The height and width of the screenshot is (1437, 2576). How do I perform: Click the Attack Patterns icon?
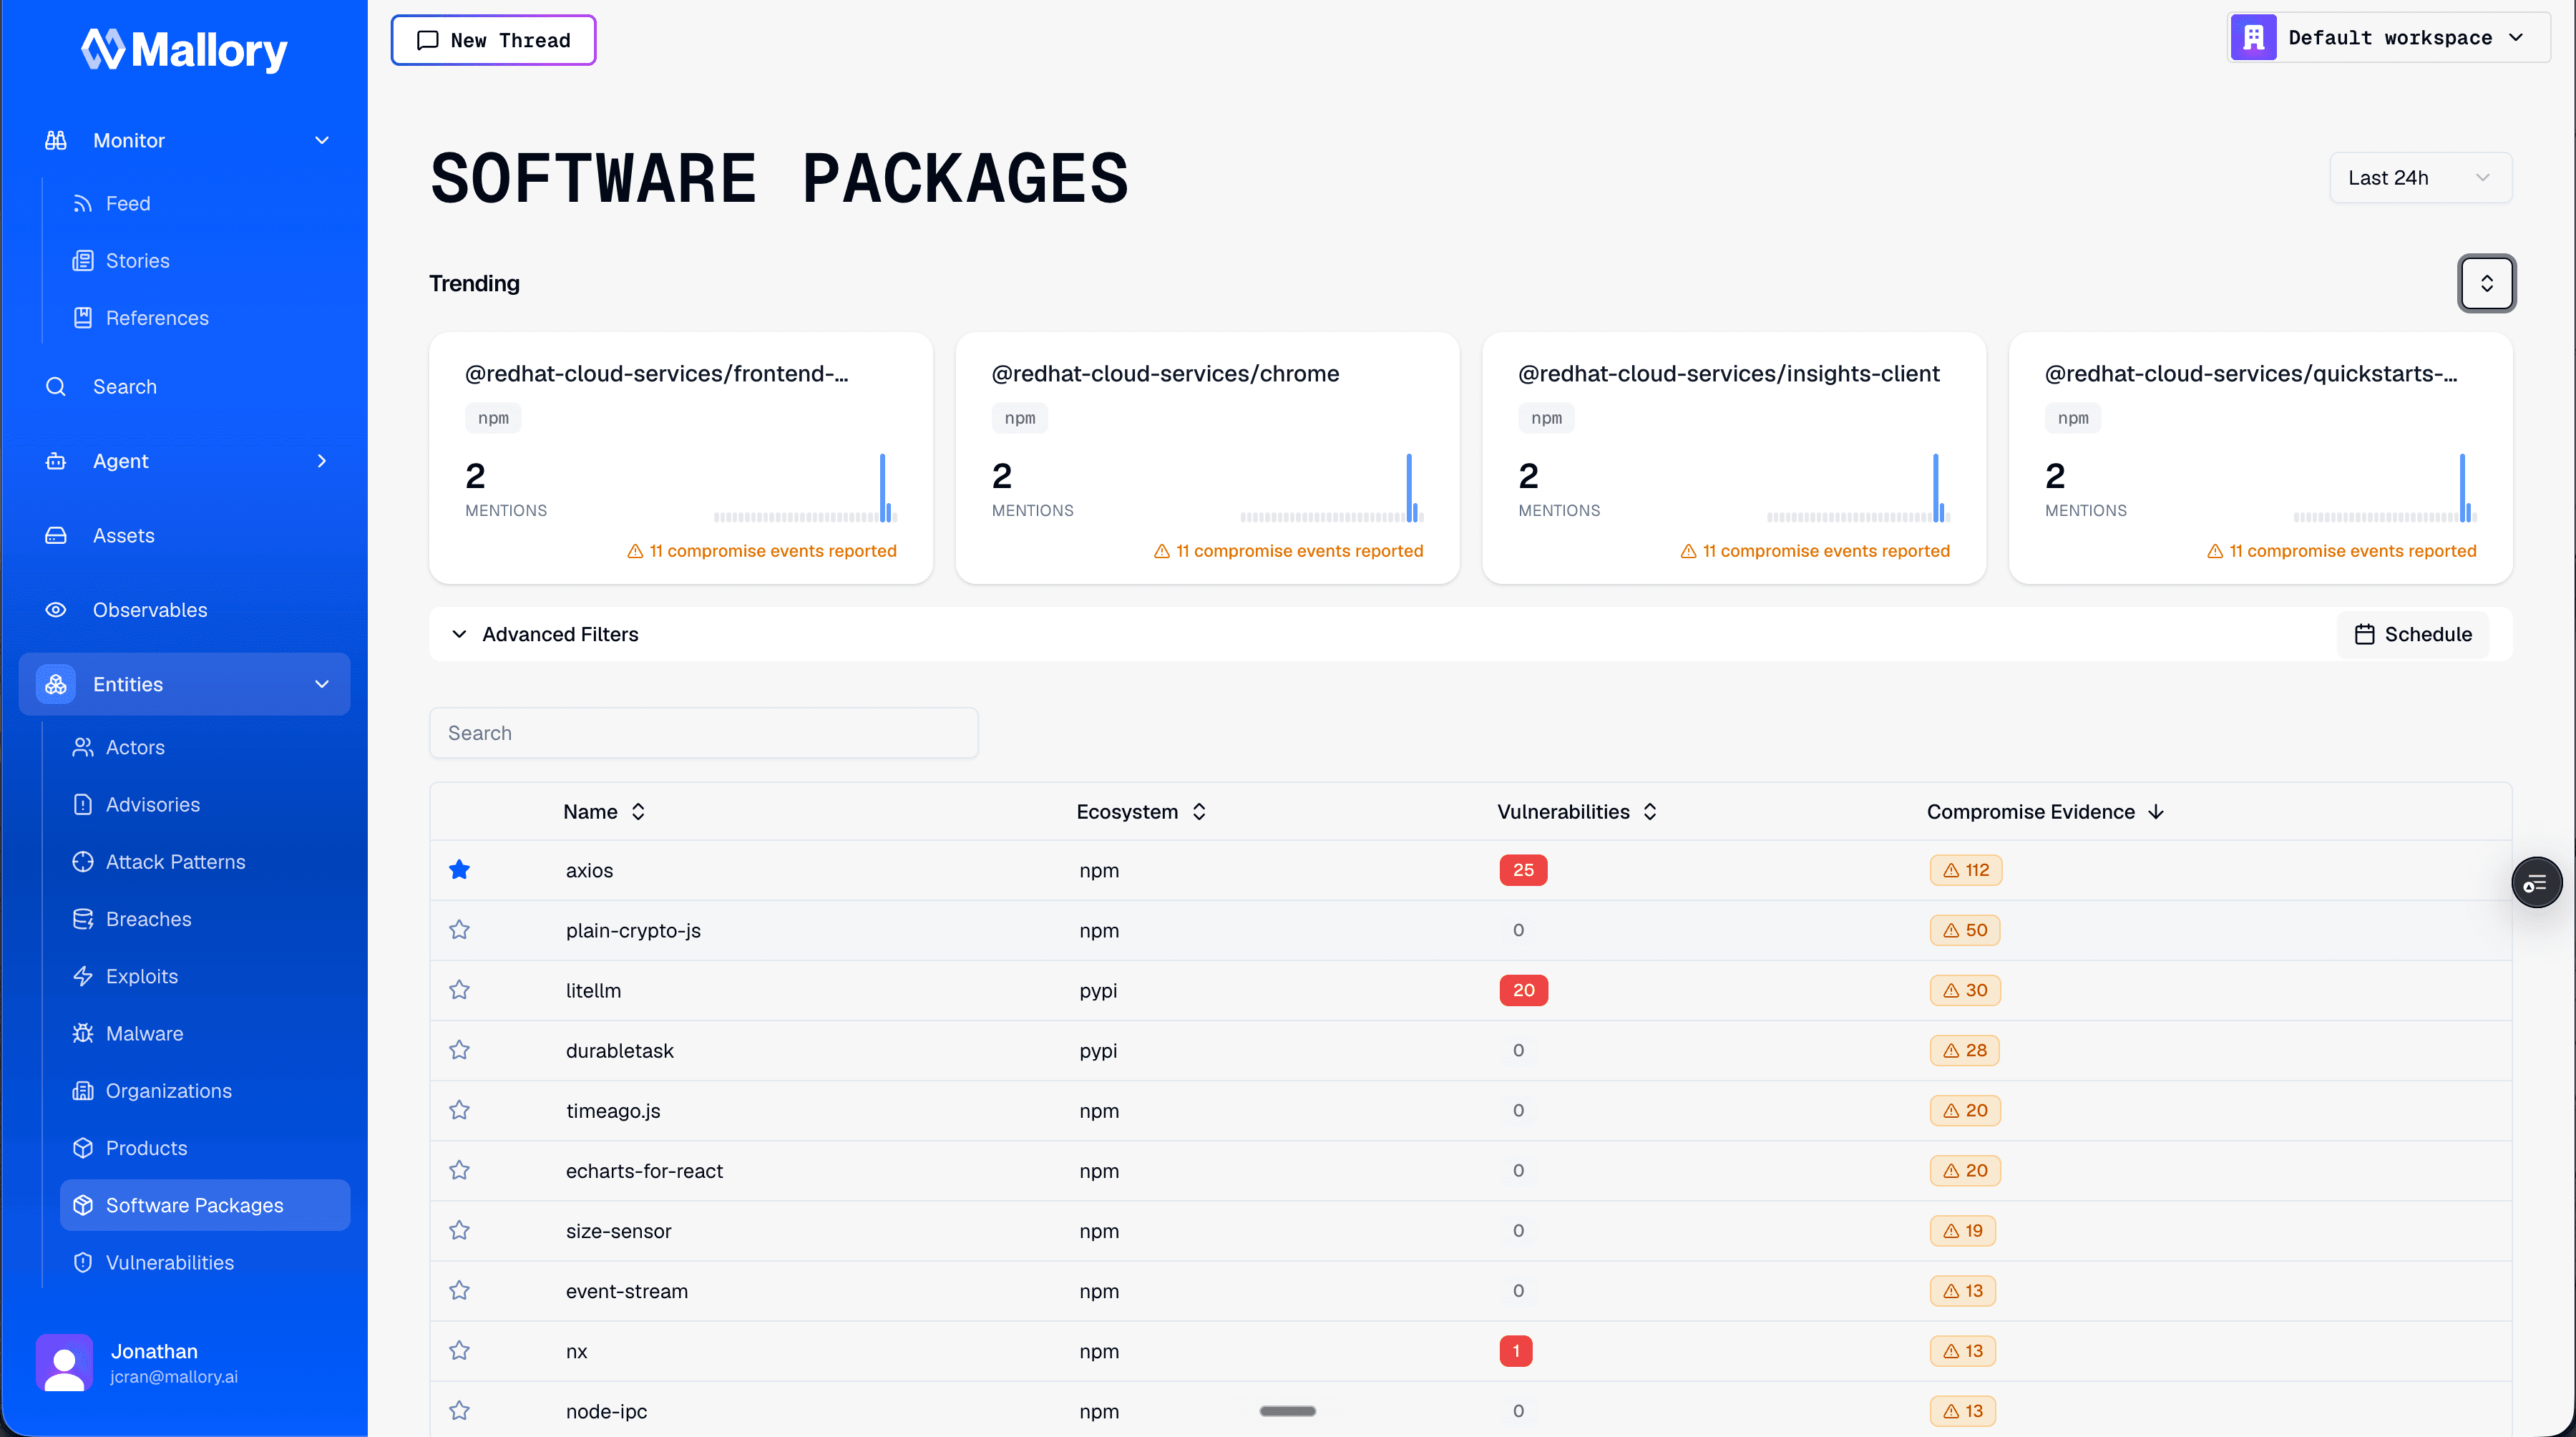pos(83,862)
